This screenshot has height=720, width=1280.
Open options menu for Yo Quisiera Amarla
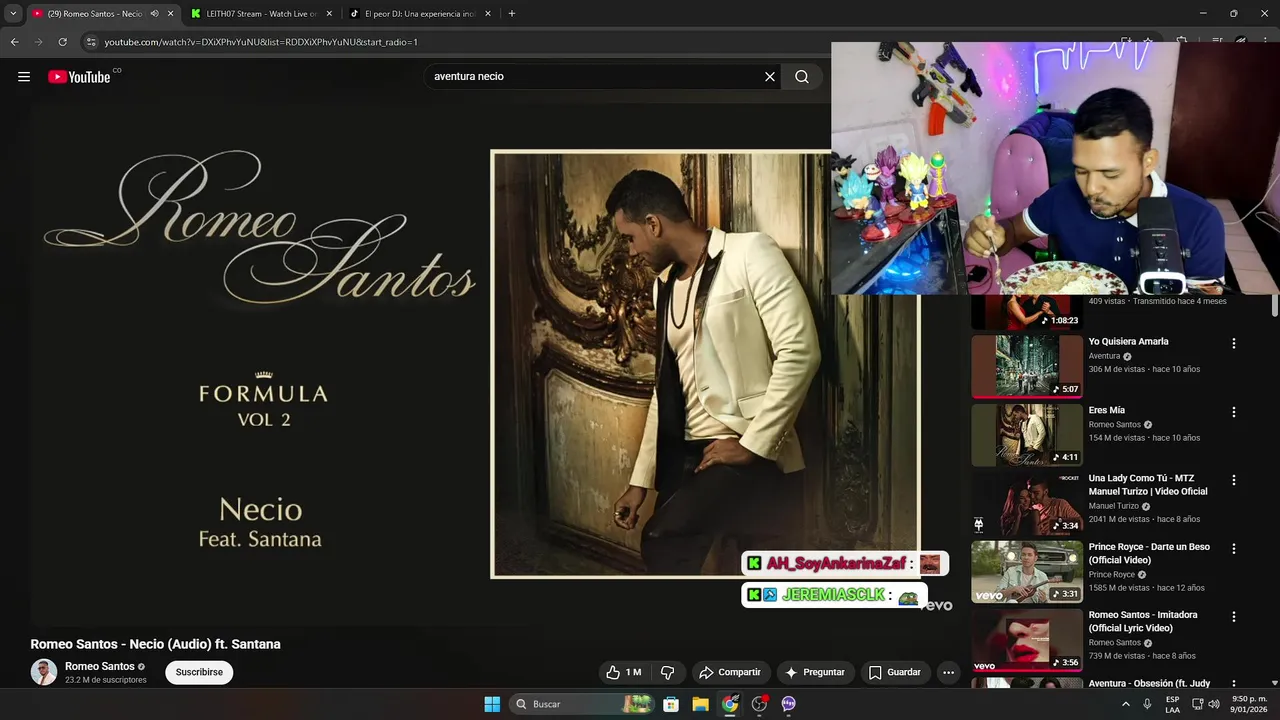click(x=1233, y=343)
